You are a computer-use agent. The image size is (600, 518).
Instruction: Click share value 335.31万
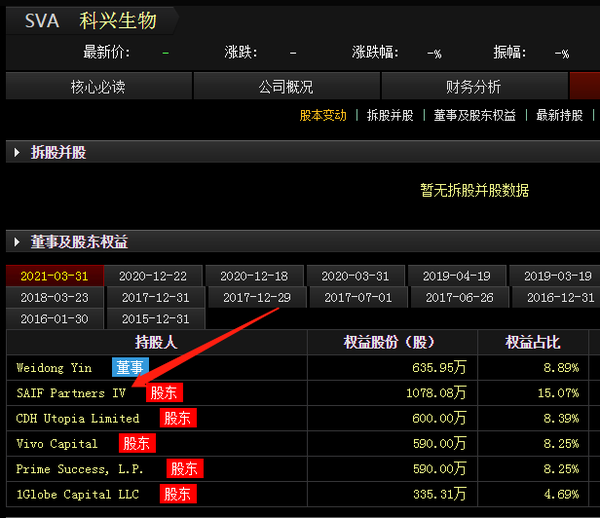point(439,494)
